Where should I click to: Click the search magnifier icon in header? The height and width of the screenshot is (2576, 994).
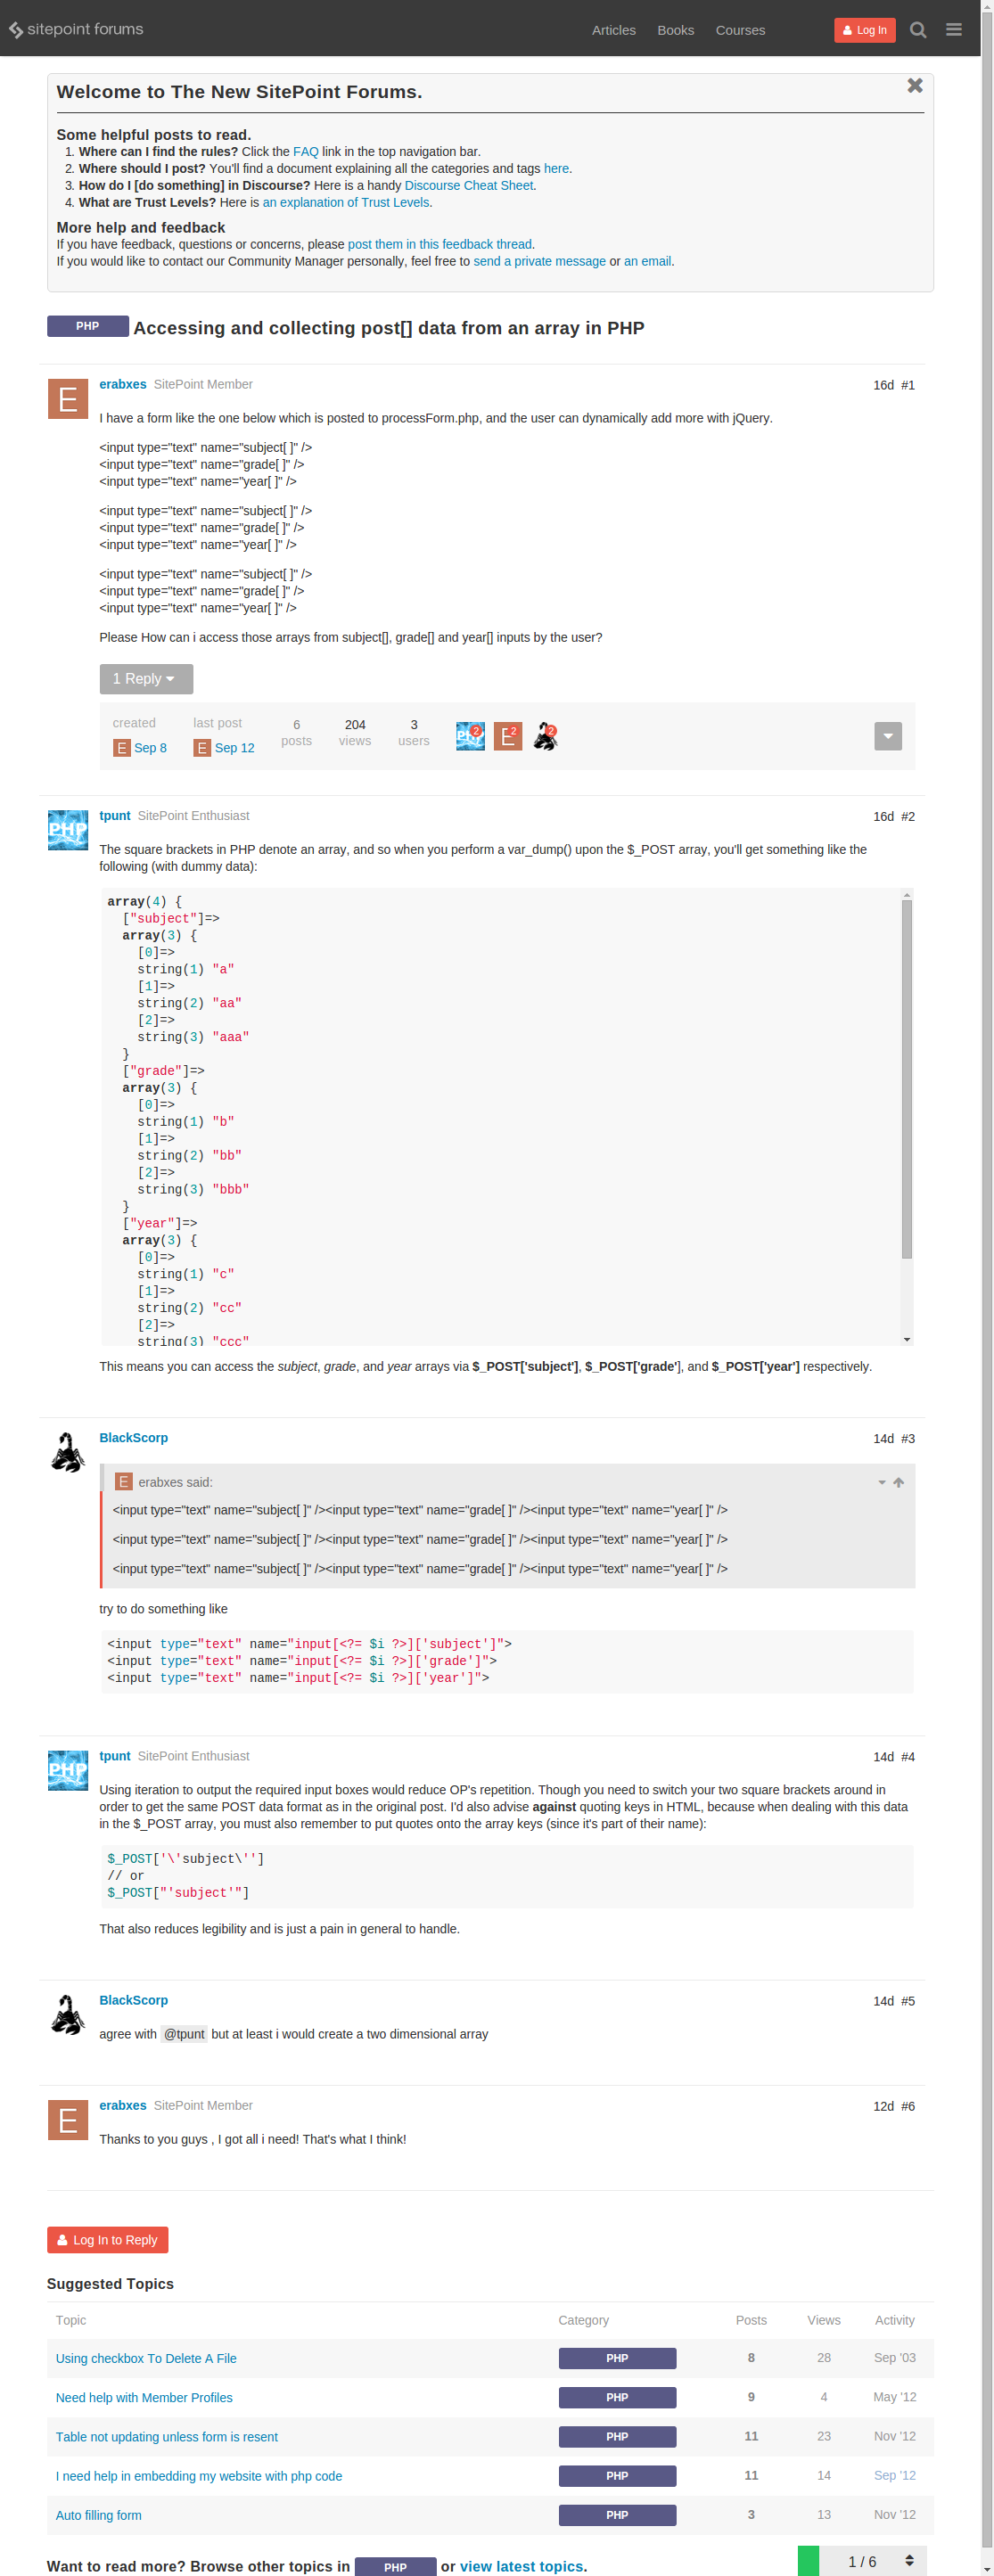tap(917, 30)
